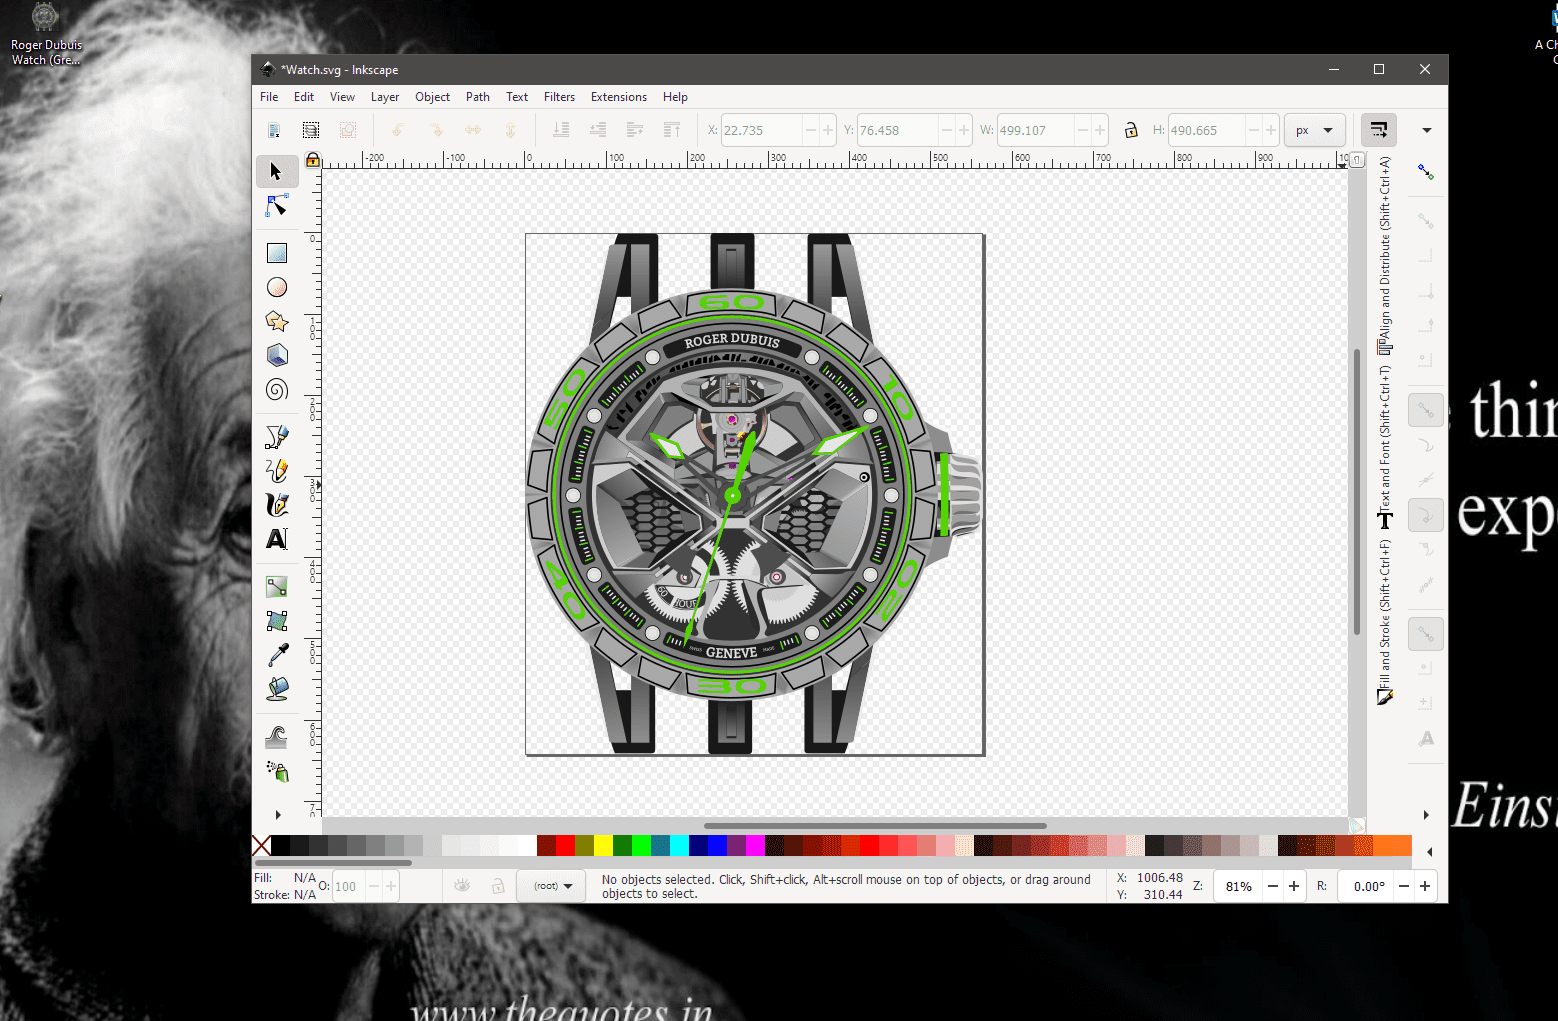
Task: Pick the red palette swatch
Action: (565, 846)
